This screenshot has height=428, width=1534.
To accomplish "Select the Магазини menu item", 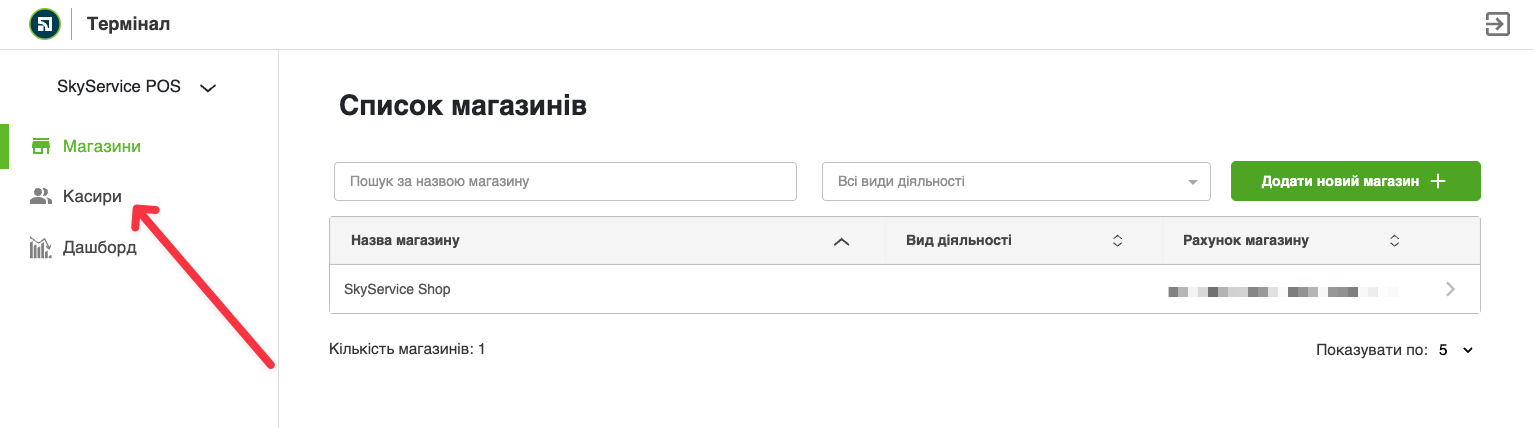I will pos(101,146).
